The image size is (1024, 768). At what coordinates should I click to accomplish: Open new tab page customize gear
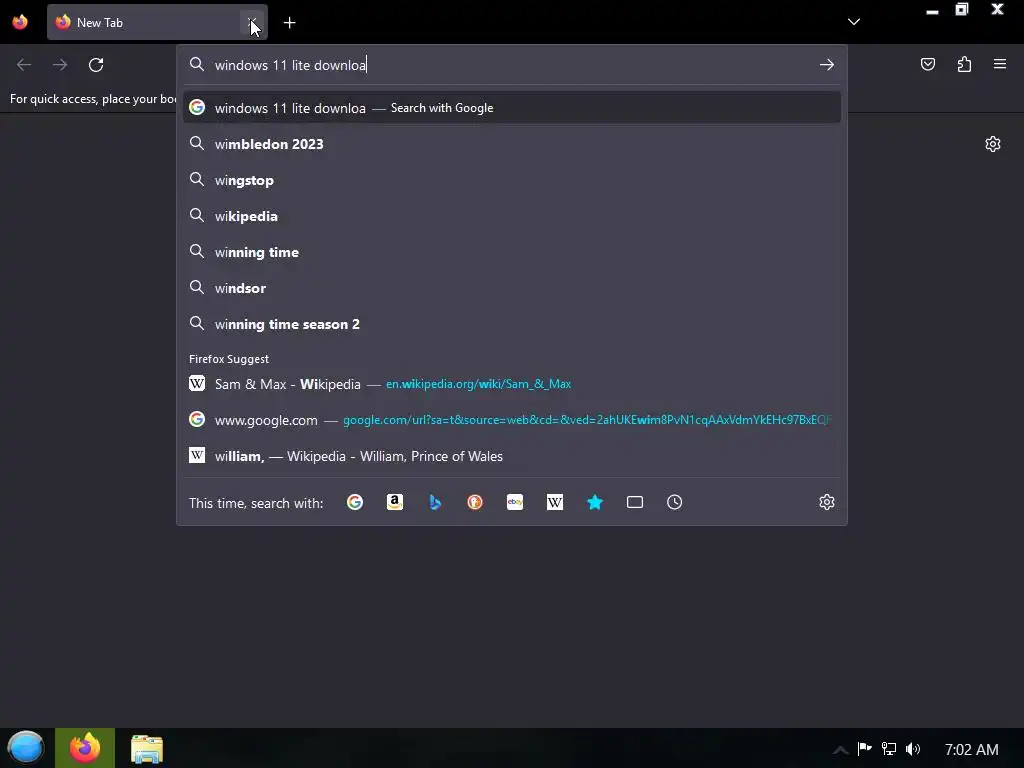point(993,144)
